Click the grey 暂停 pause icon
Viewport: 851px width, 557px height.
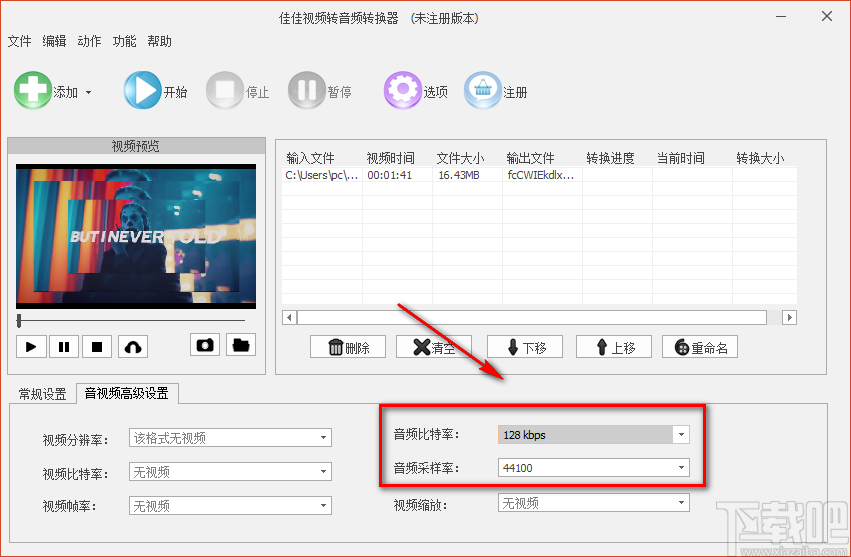pos(307,90)
